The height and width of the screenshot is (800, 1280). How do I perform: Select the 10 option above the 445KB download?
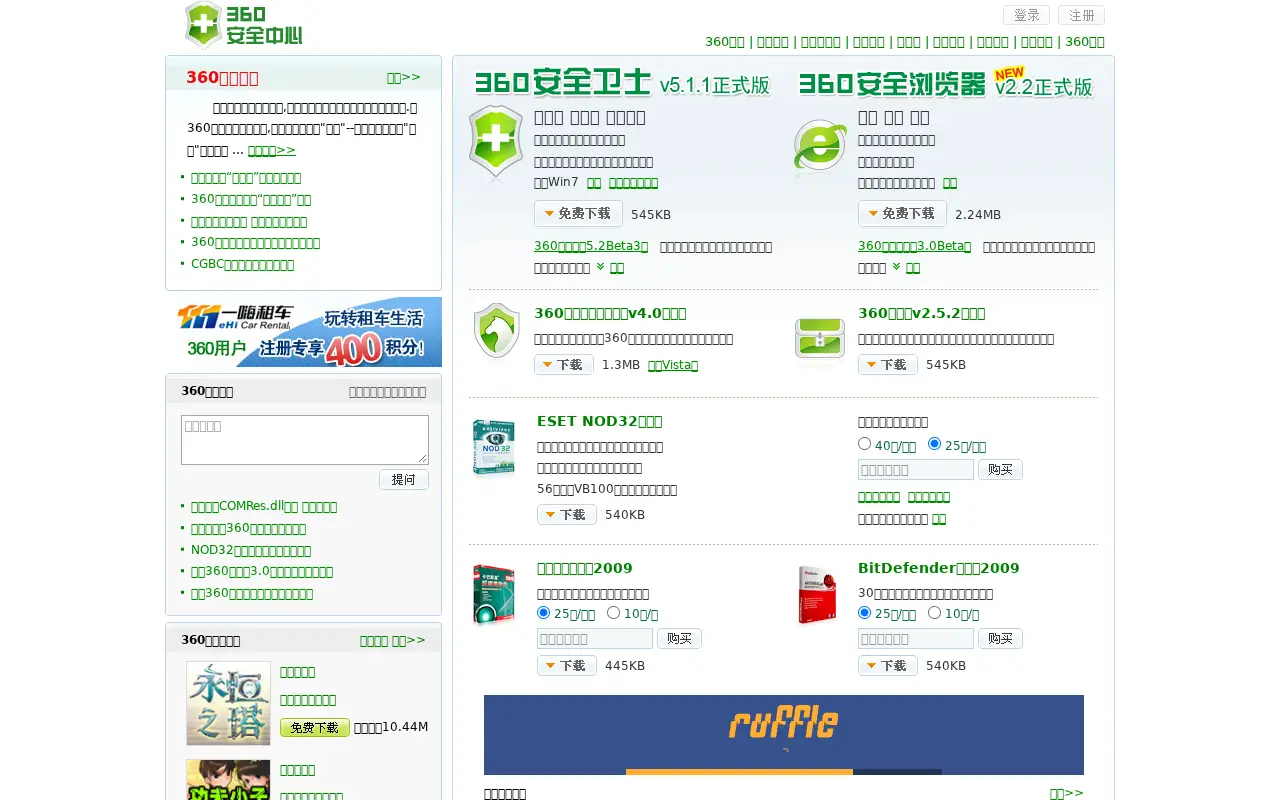[x=614, y=613]
